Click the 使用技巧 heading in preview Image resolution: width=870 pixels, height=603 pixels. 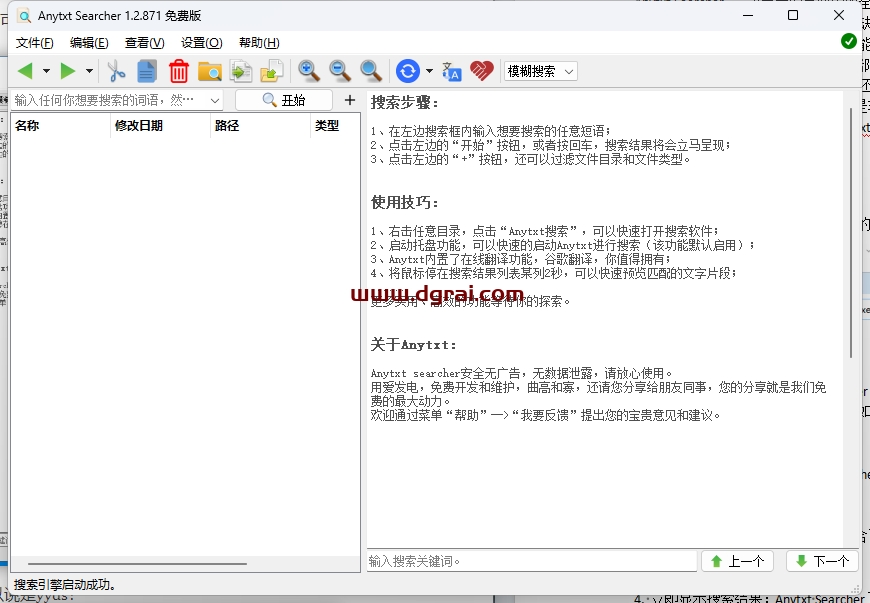[x=404, y=202]
